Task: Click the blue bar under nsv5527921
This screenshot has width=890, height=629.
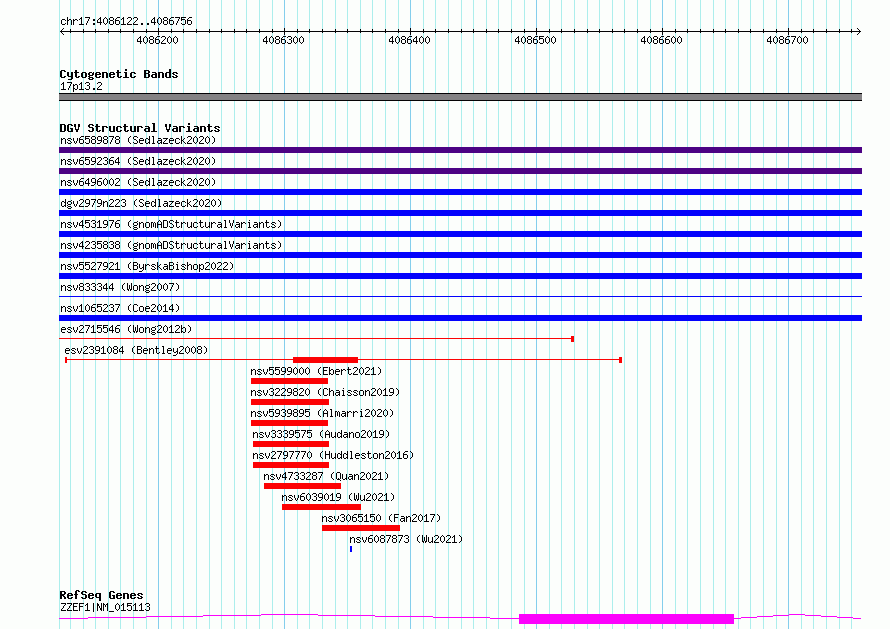Action: [x=460, y=276]
